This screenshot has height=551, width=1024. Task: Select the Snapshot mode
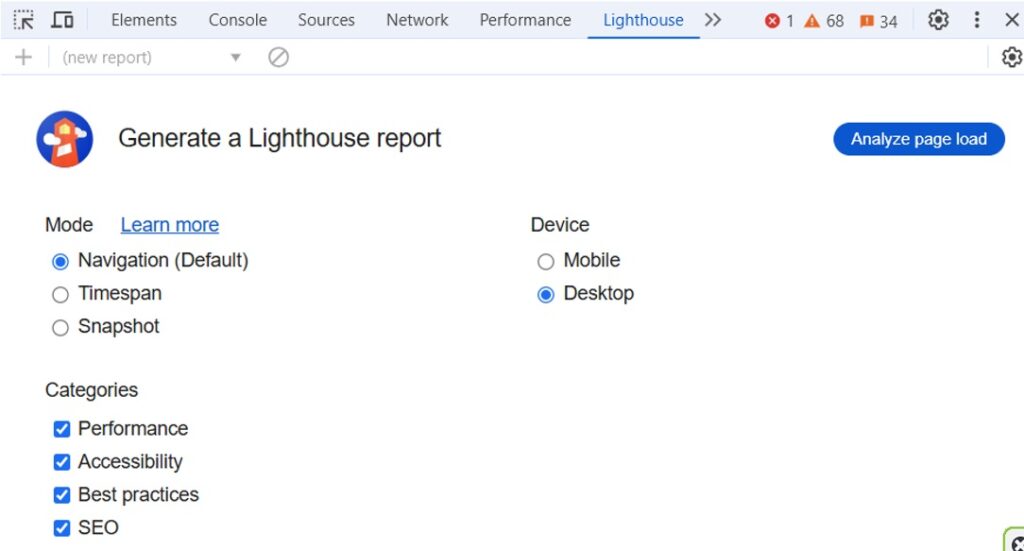pos(60,328)
